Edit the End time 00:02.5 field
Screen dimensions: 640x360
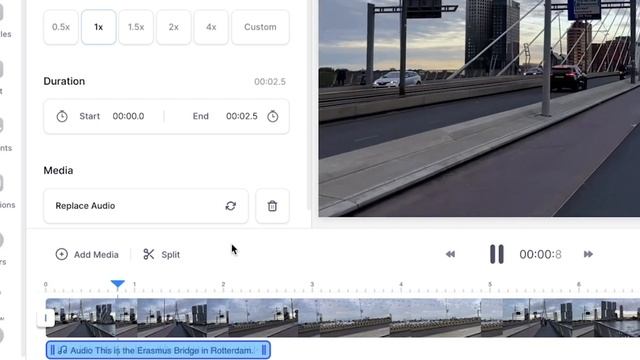[x=242, y=116]
